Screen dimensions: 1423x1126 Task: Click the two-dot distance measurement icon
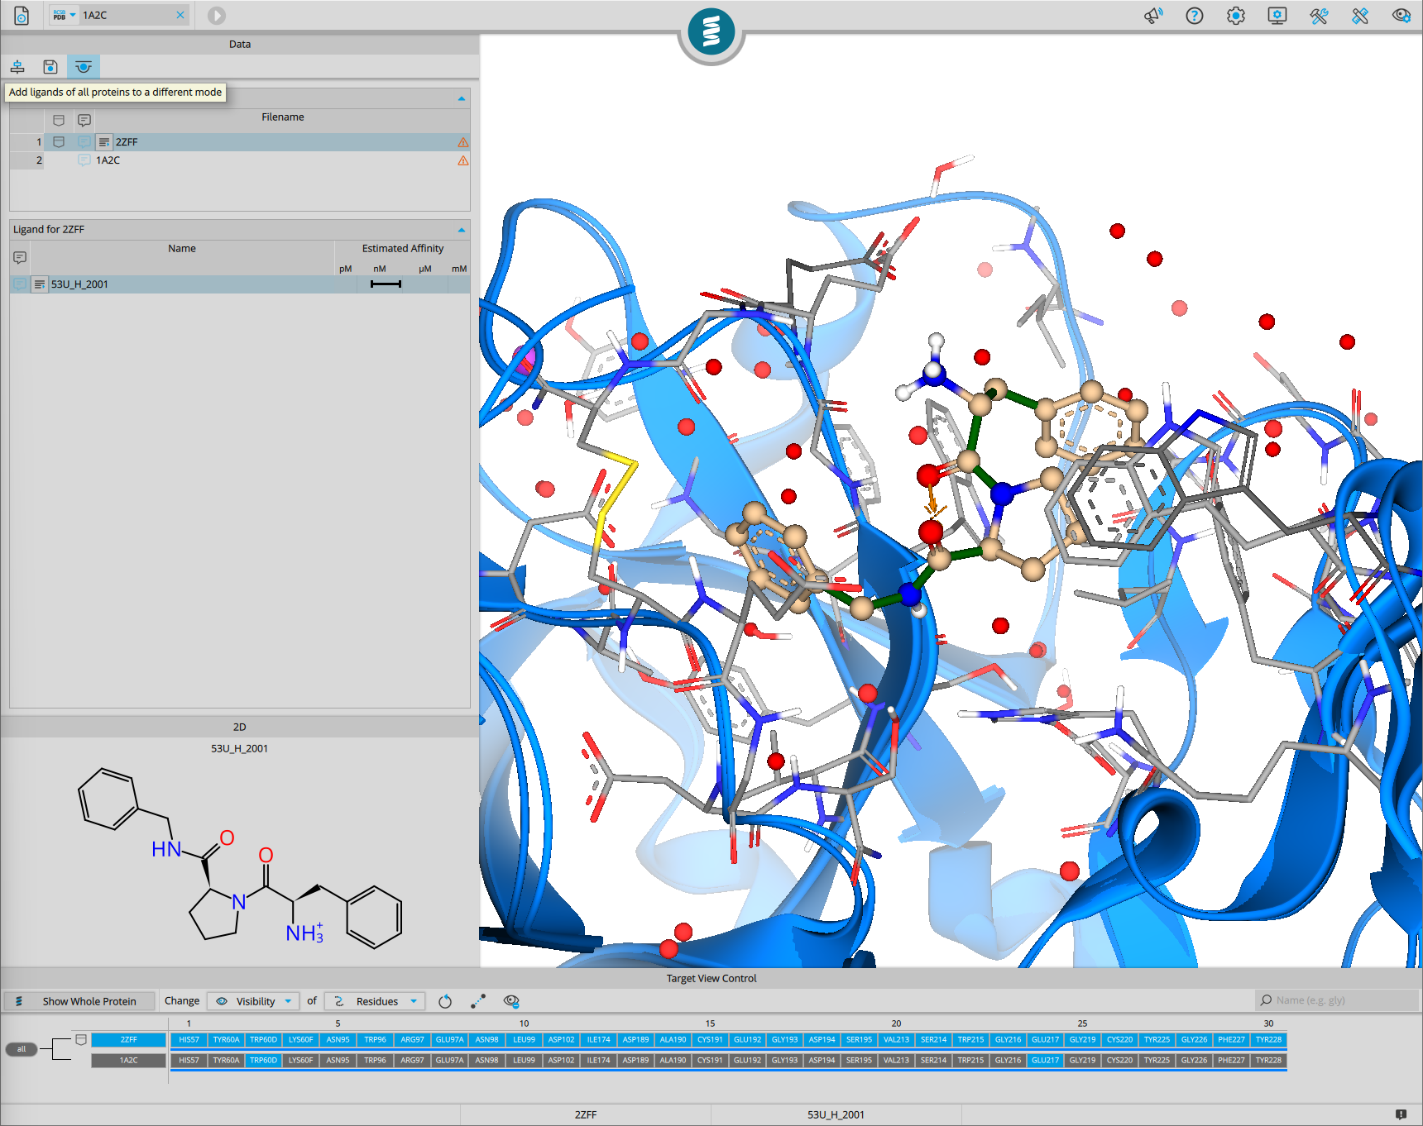[478, 1001]
